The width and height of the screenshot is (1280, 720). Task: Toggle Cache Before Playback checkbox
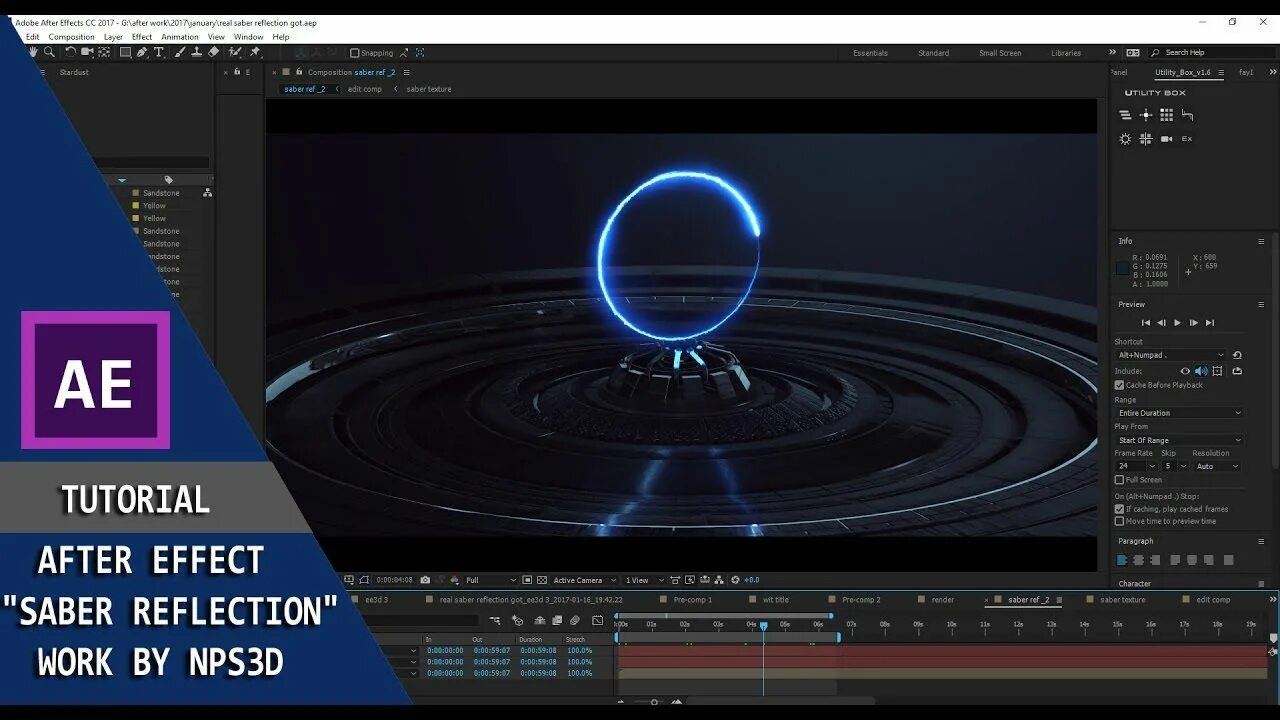tap(1119, 385)
